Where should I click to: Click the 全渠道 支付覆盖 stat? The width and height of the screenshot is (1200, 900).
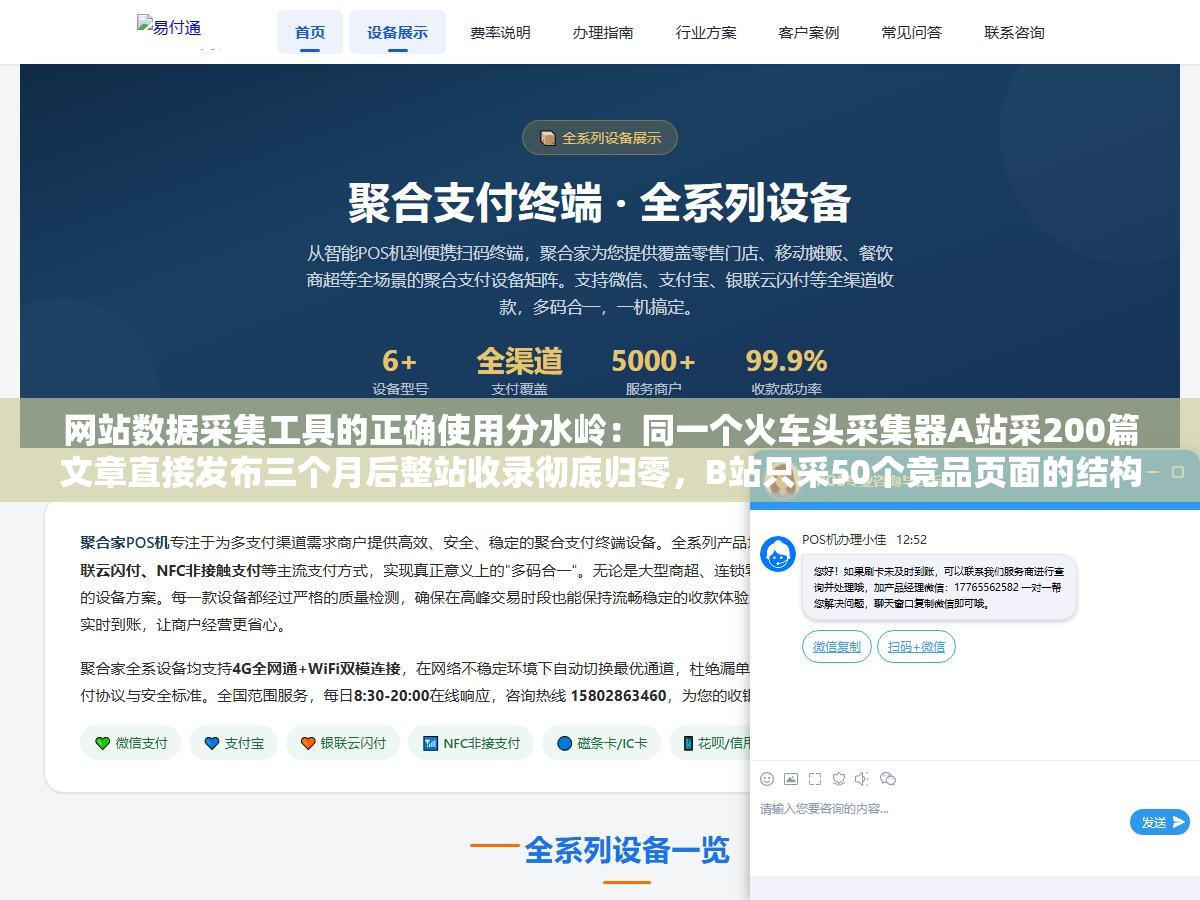[x=519, y=371]
